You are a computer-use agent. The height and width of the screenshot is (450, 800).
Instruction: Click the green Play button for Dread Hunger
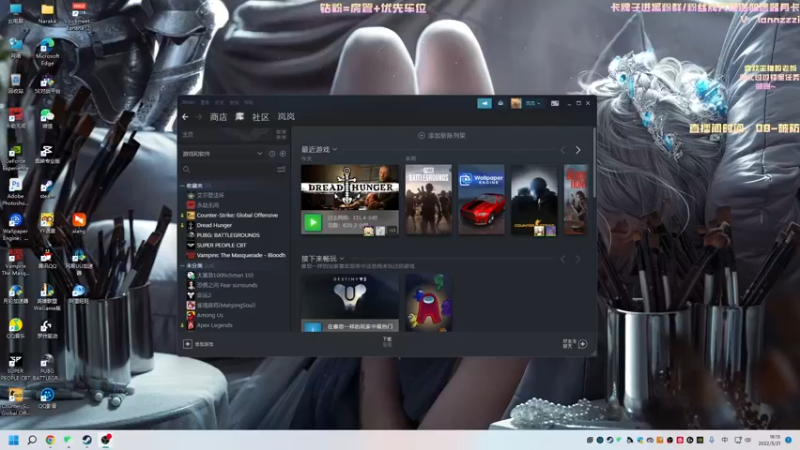tap(313, 222)
